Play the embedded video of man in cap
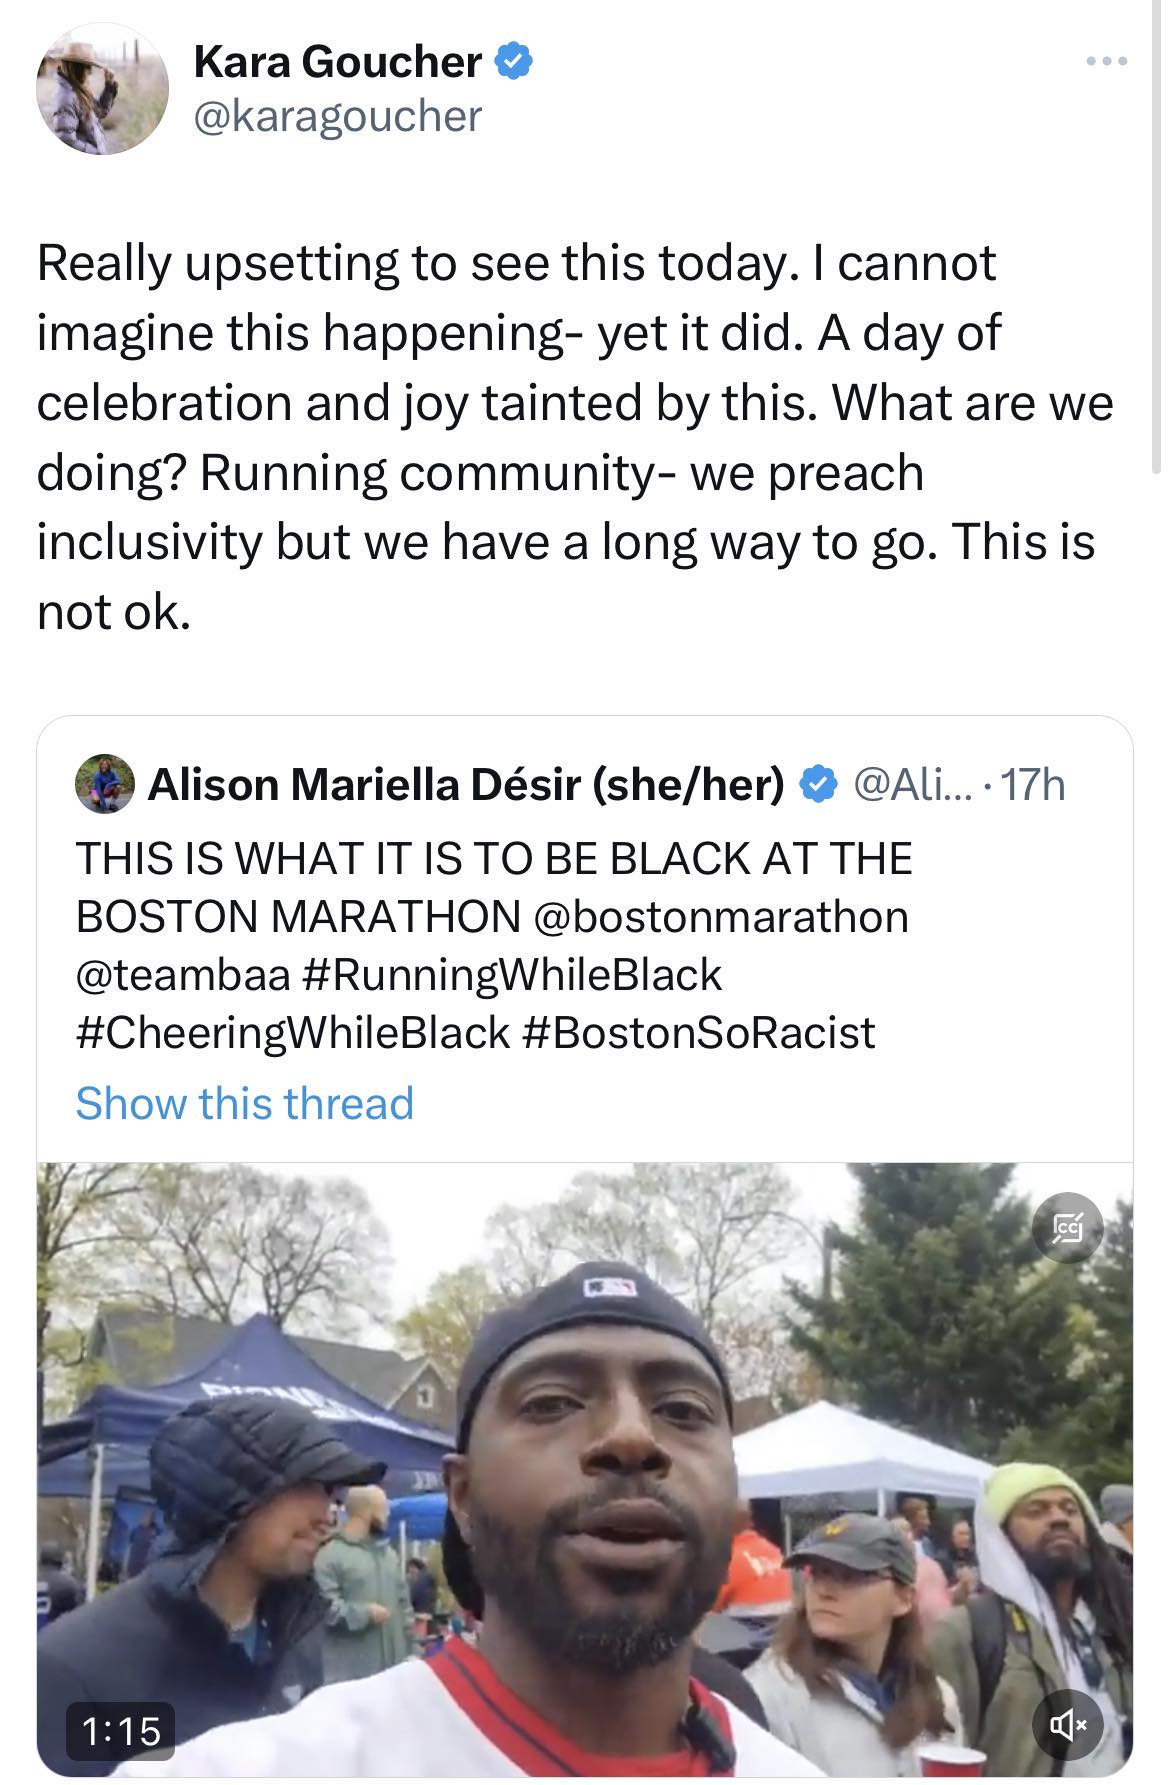The image size is (1170, 1785). pyautogui.click(x=585, y=1470)
